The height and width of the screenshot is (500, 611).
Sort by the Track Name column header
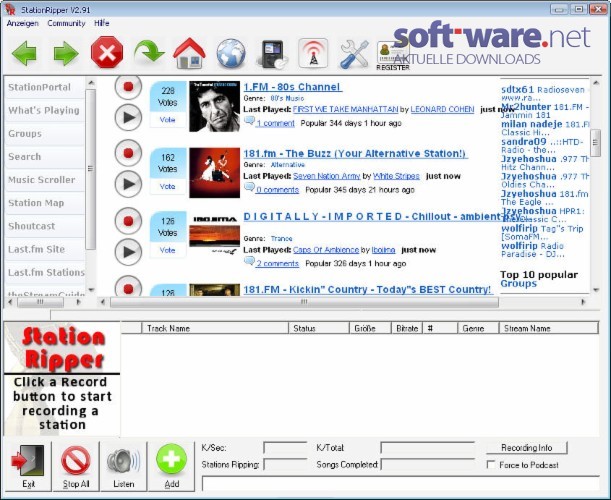pos(215,328)
